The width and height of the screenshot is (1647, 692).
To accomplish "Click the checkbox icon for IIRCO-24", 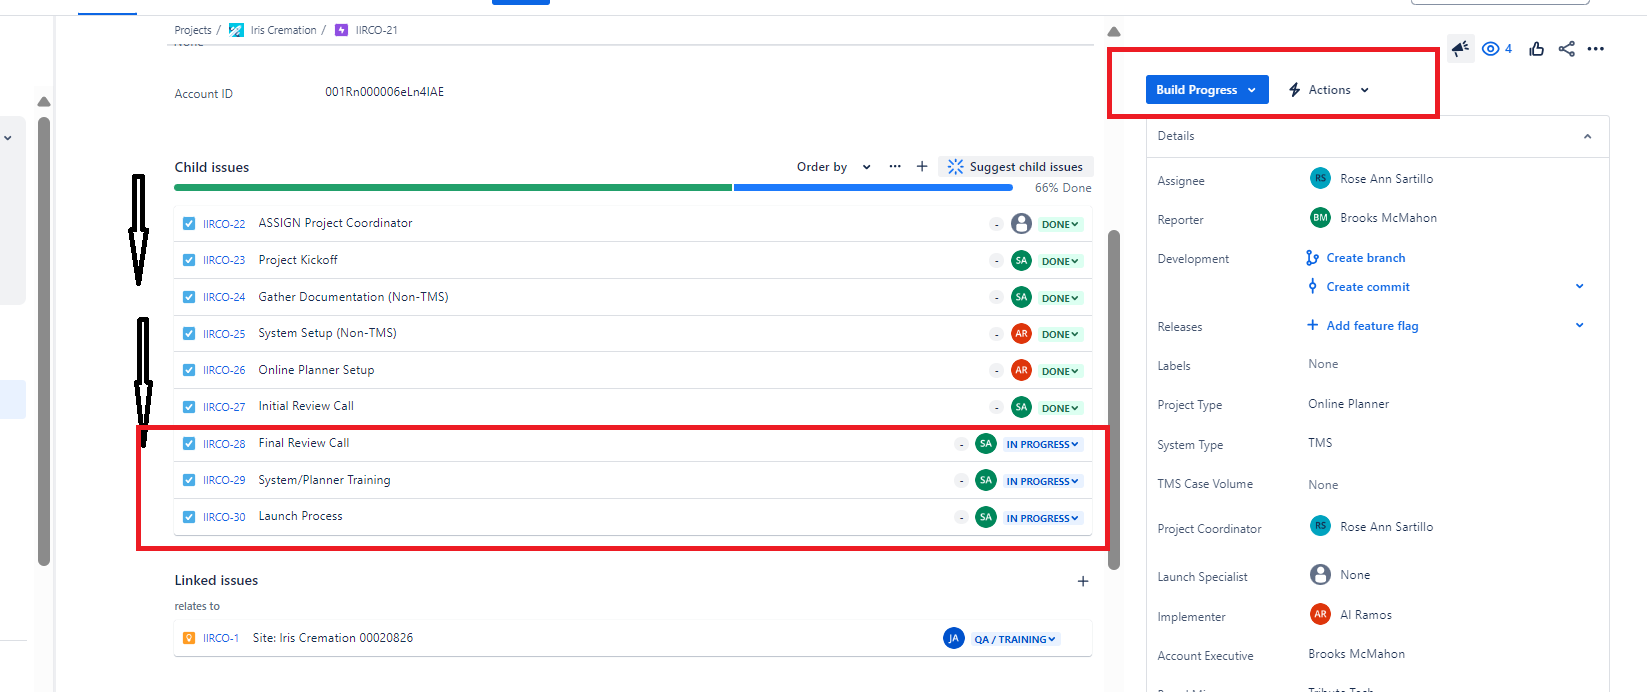I will point(189,297).
